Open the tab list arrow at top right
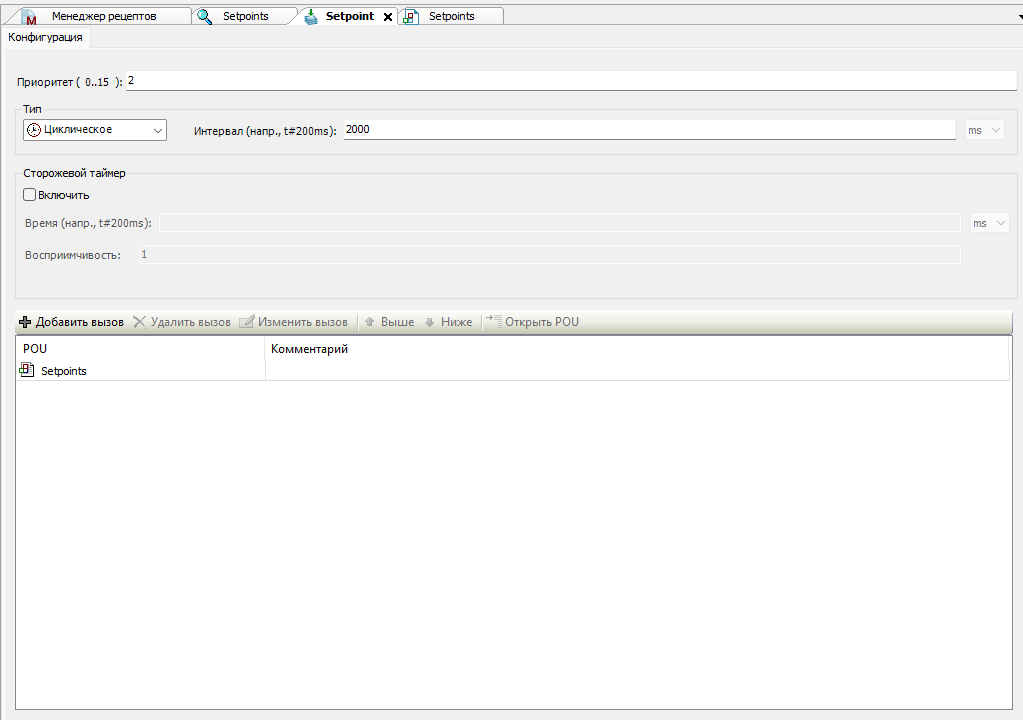Viewport: 1023px width, 720px height. coord(1017,17)
